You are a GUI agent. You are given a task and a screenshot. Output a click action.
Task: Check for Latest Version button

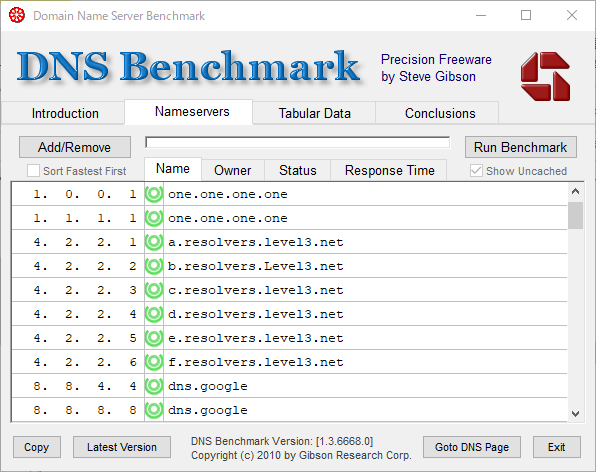point(122,447)
